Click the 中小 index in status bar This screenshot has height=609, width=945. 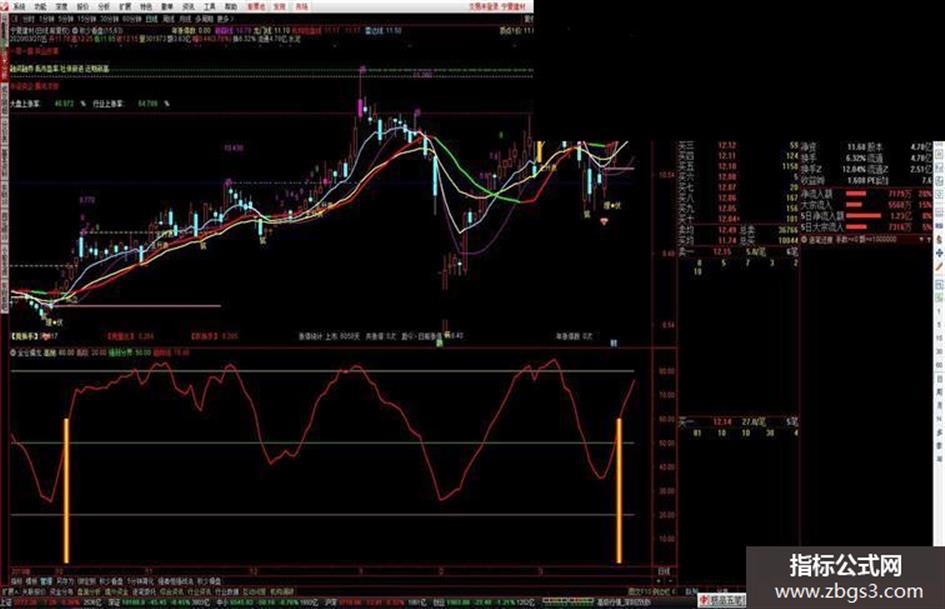tap(222, 602)
